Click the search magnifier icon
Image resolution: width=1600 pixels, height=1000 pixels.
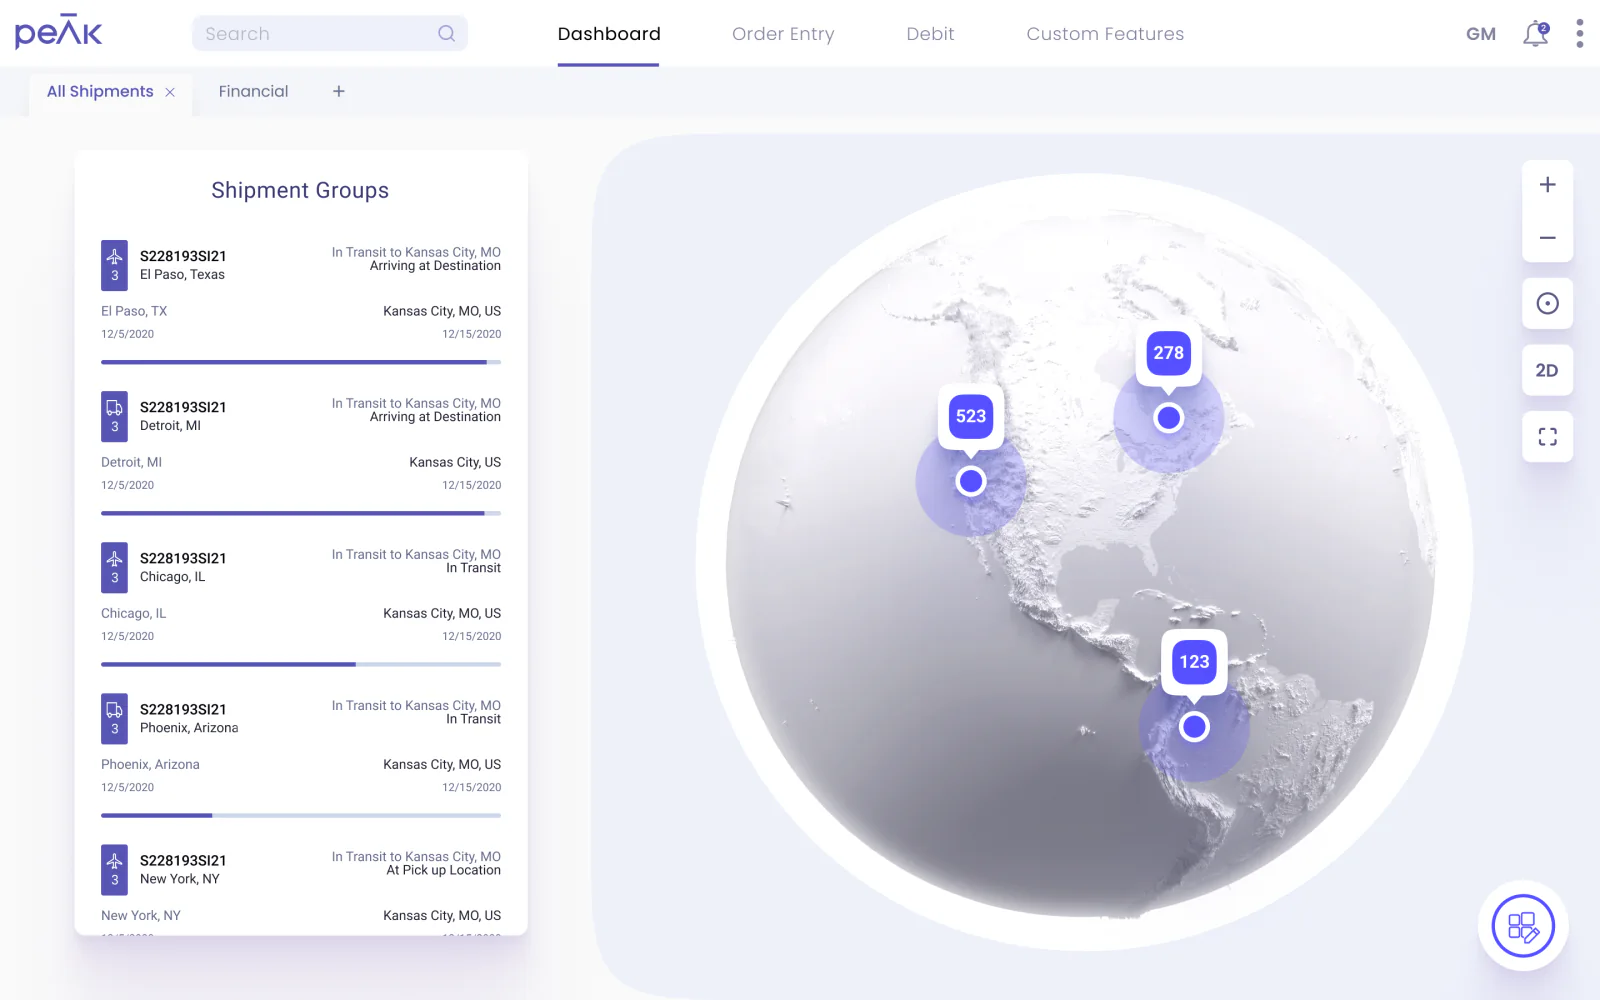coord(446,33)
